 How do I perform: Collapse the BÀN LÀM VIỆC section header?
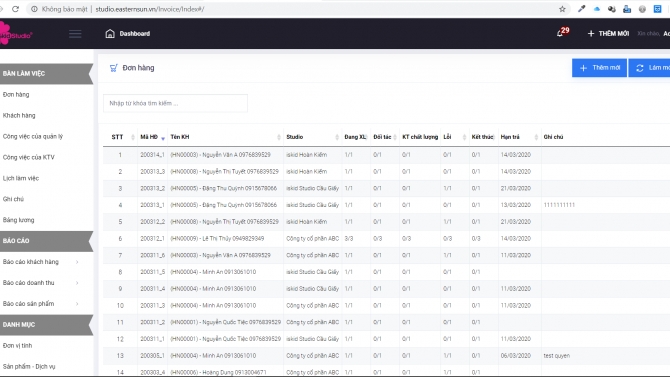coord(46,74)
